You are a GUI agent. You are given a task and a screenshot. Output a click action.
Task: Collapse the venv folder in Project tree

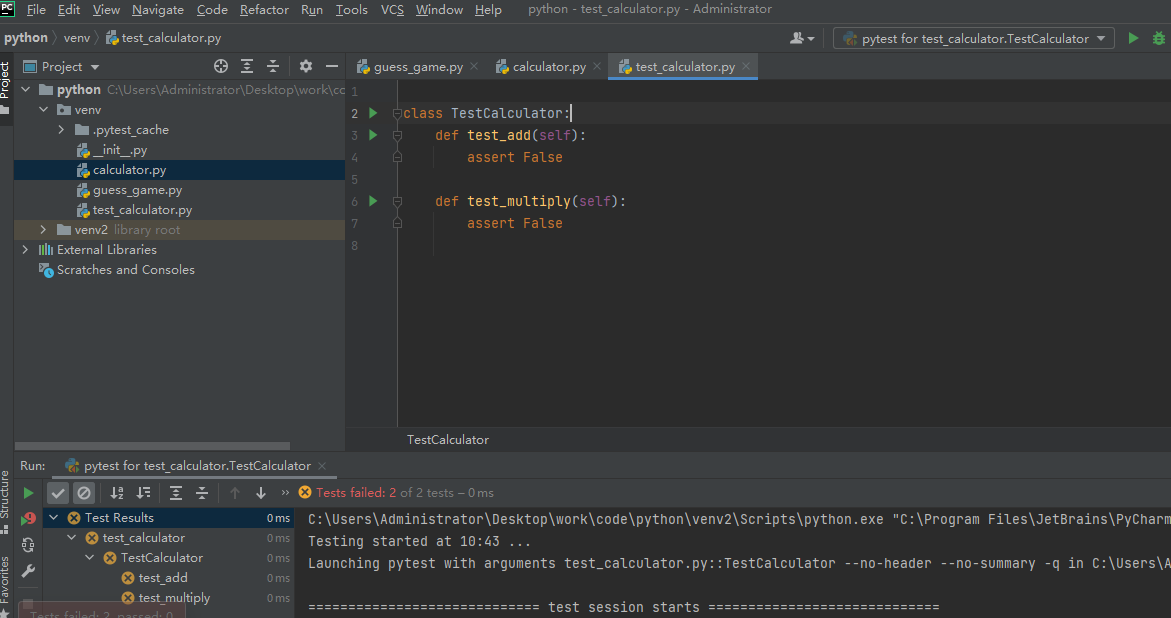pyautogui.click(x=41, y=109)
